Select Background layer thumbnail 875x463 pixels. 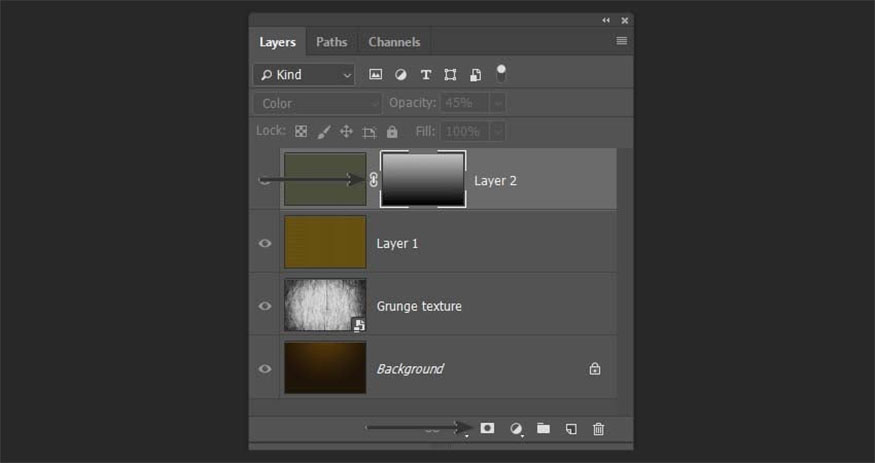325,368
